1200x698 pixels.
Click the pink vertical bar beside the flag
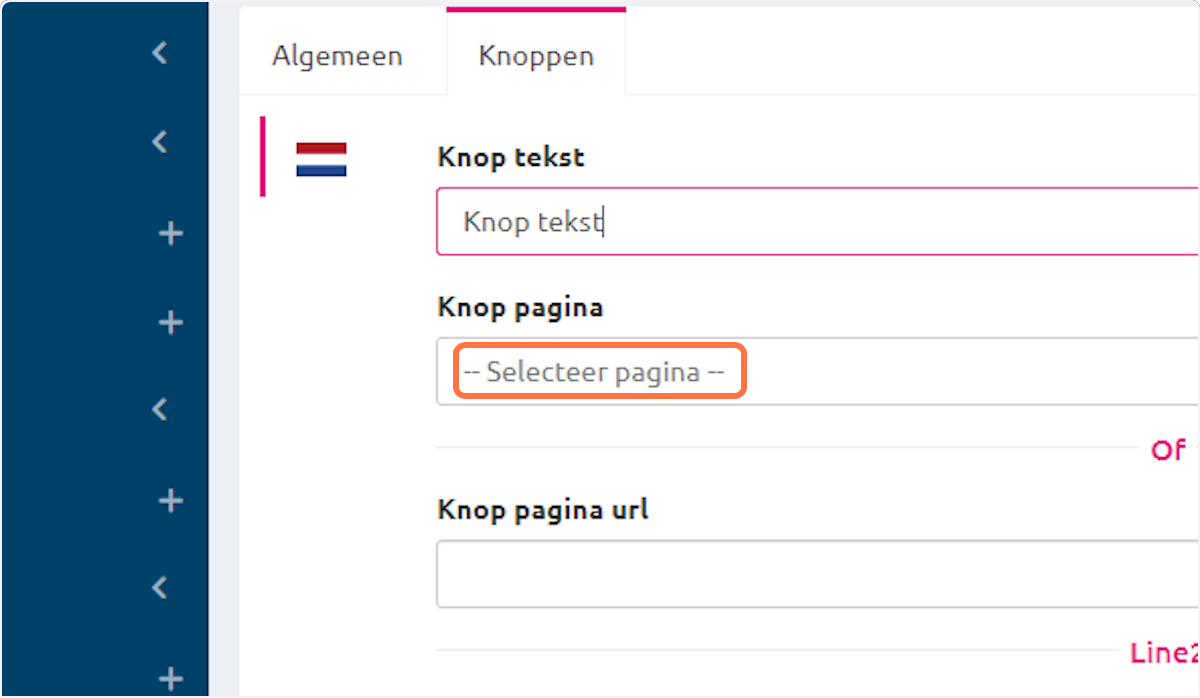point(263,156)
